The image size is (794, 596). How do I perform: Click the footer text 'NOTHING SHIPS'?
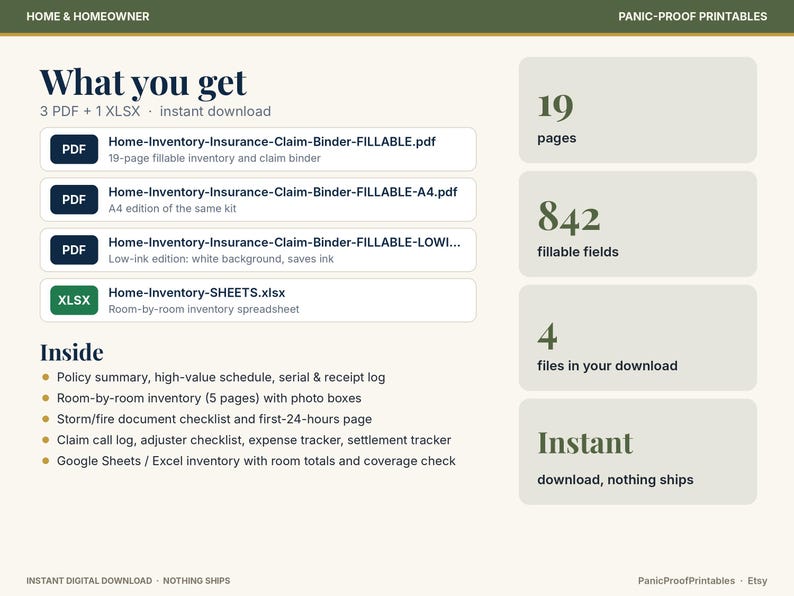[196, 581]
